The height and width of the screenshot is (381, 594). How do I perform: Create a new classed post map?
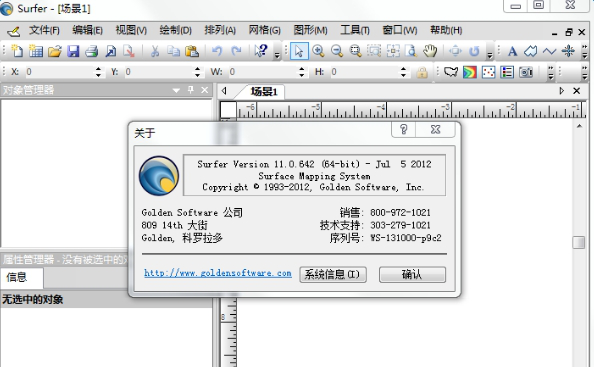[x=507, y=72]
